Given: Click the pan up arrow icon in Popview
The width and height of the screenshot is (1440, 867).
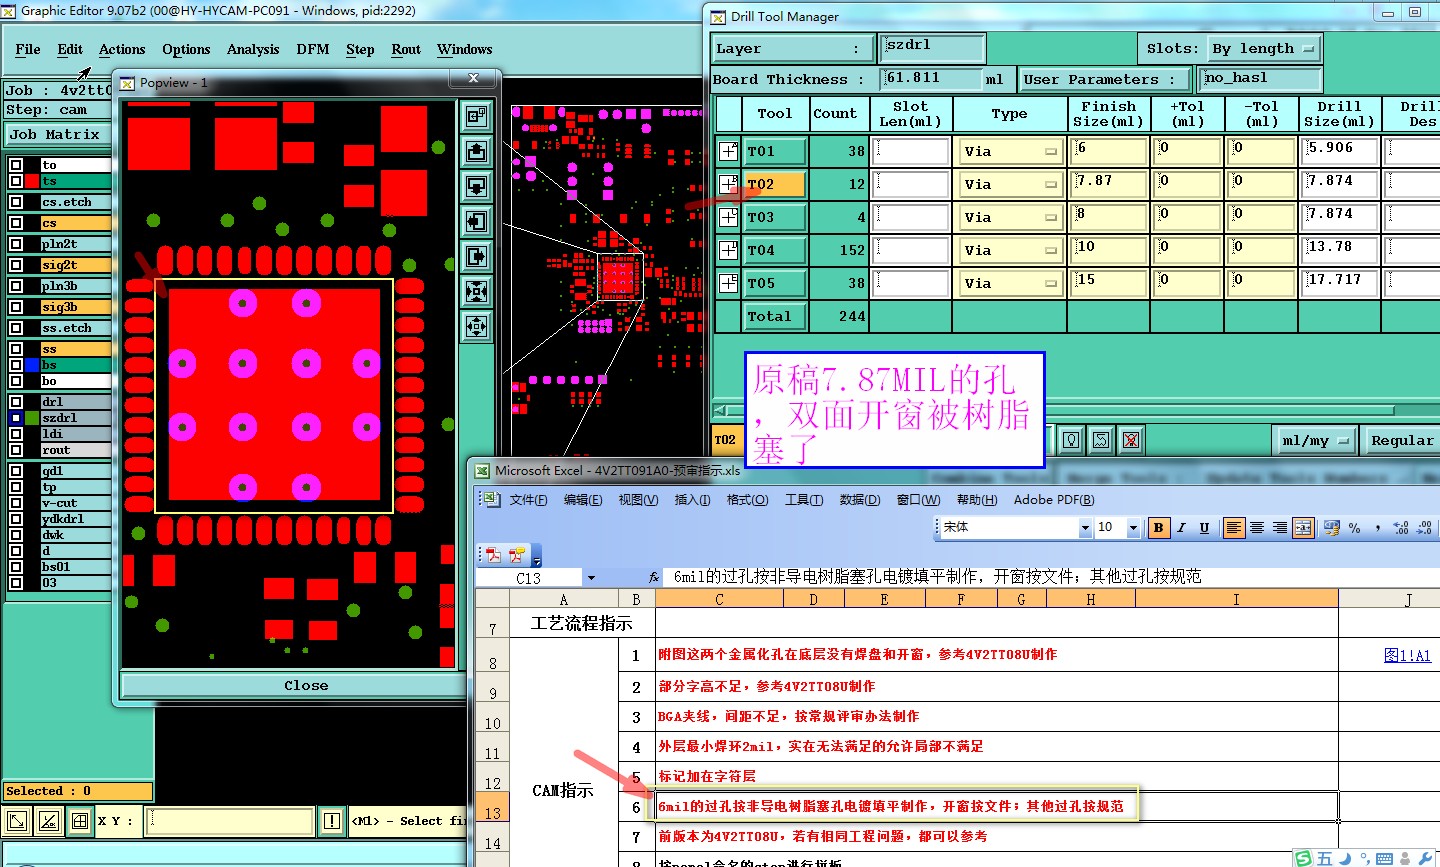Looking at the screenshot, I should coord(477,151).
